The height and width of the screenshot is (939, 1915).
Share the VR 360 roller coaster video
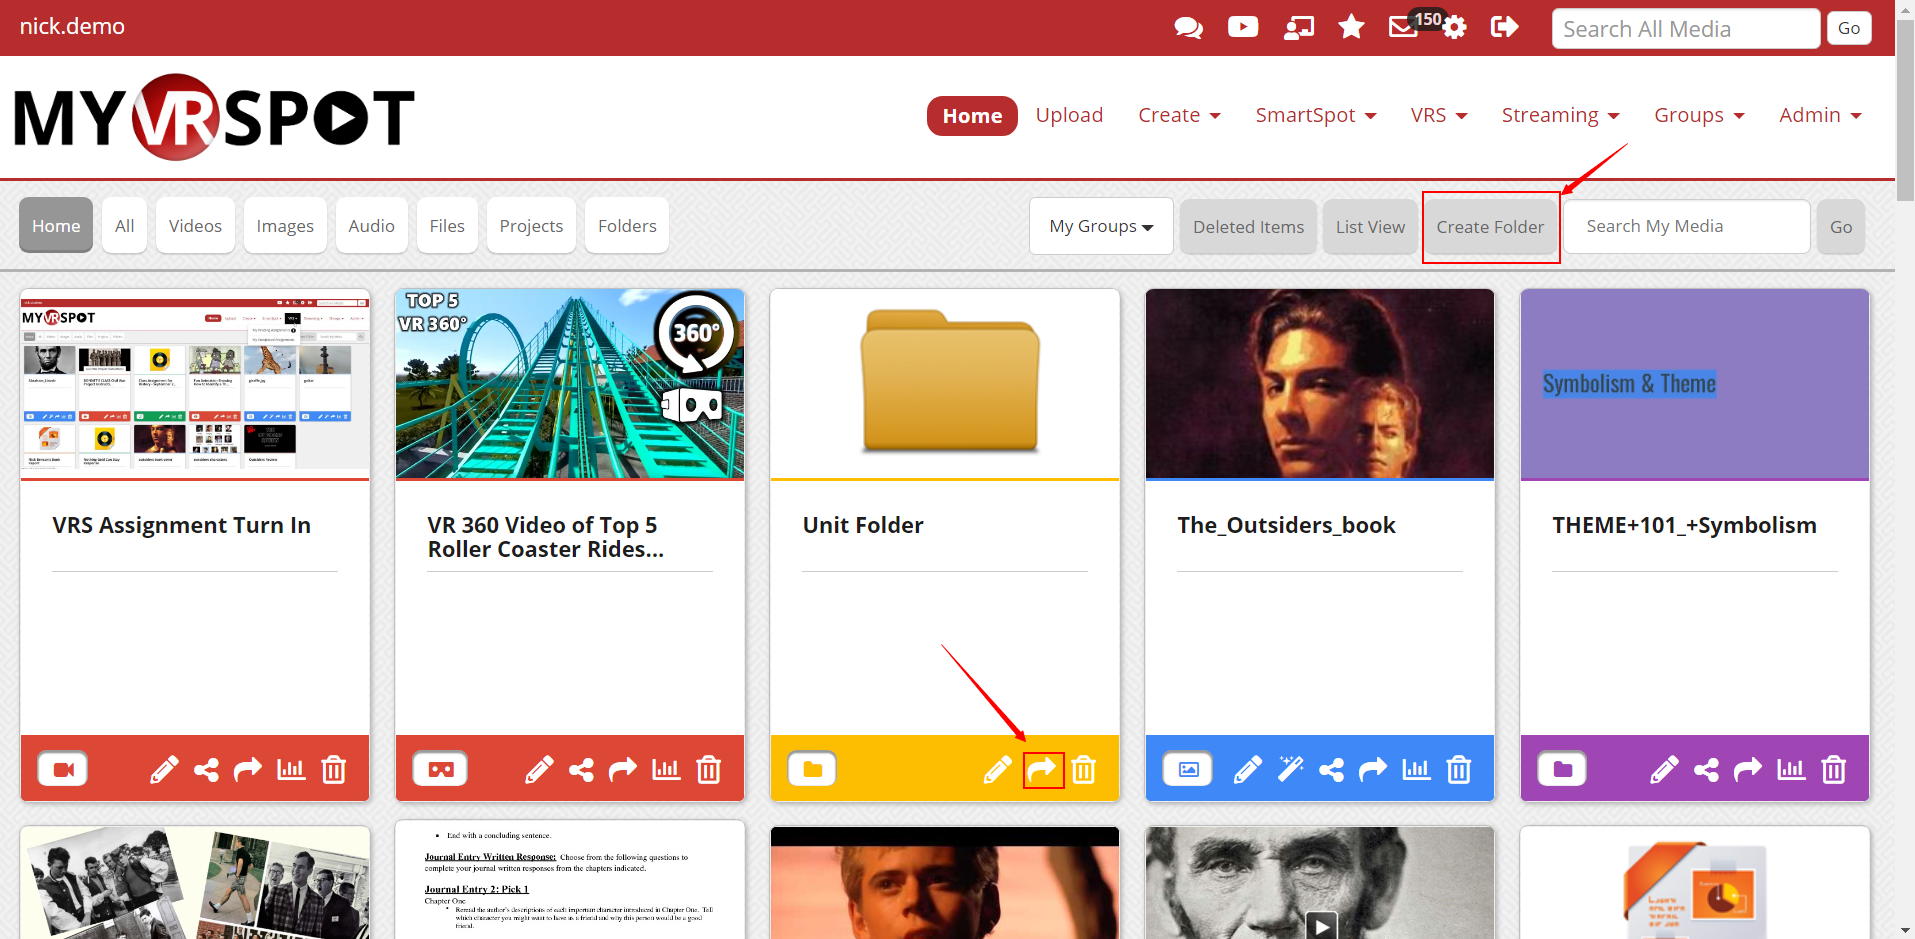581,770
